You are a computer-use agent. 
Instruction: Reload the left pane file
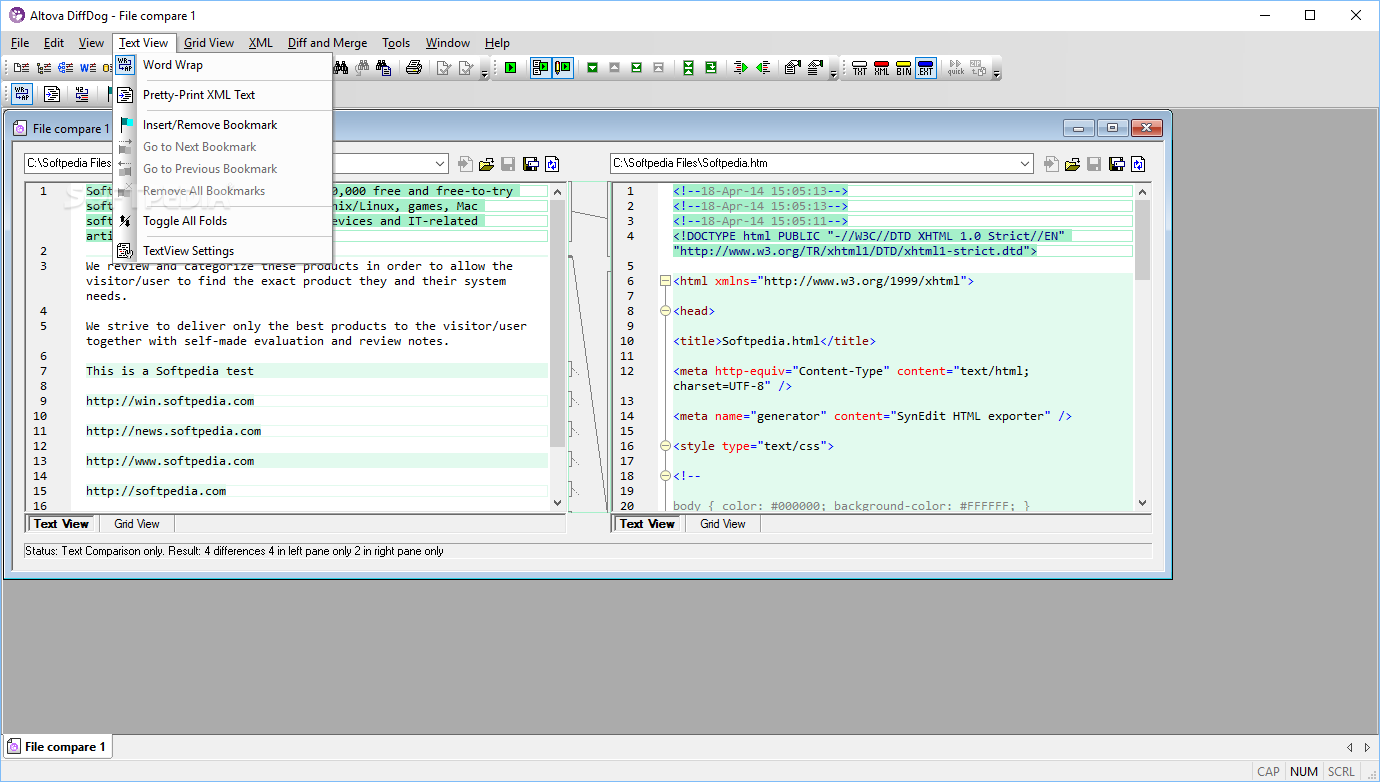(552, 164)
